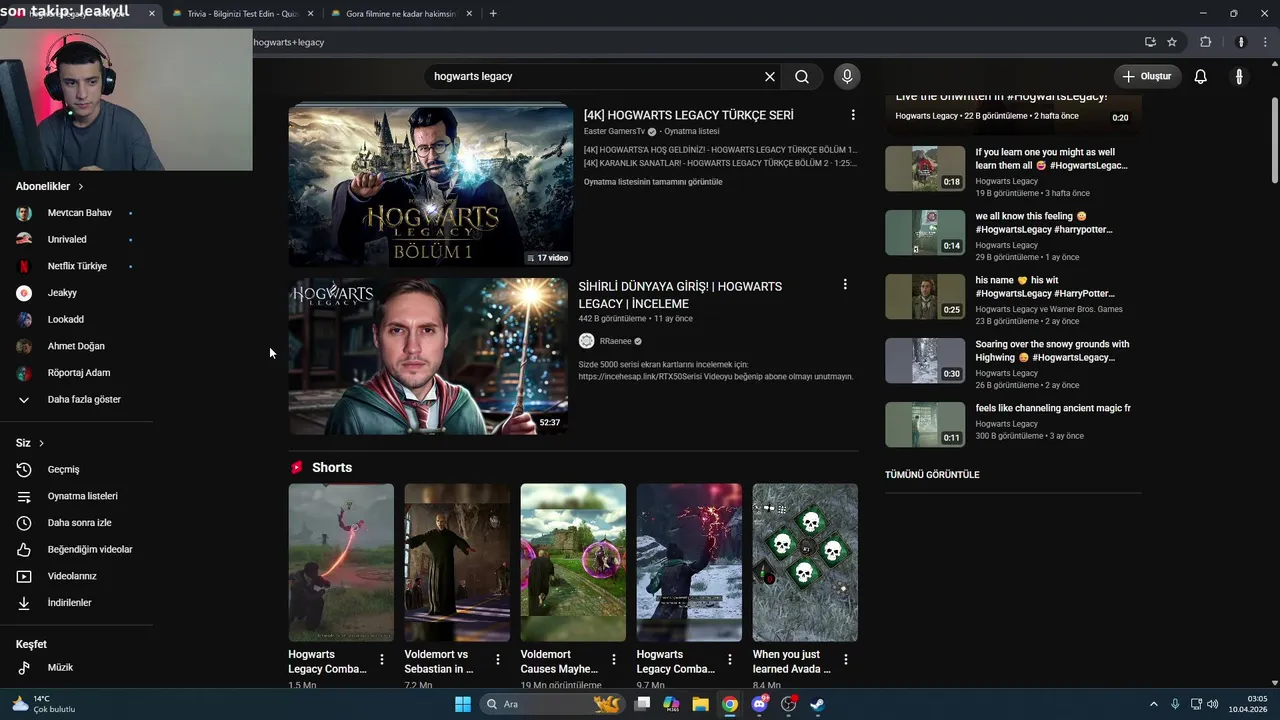Open options for Hogwarts Legacy Comba... first short
Image resolution: width=1280 pixels, height=720 pixels.
(382, 659)
